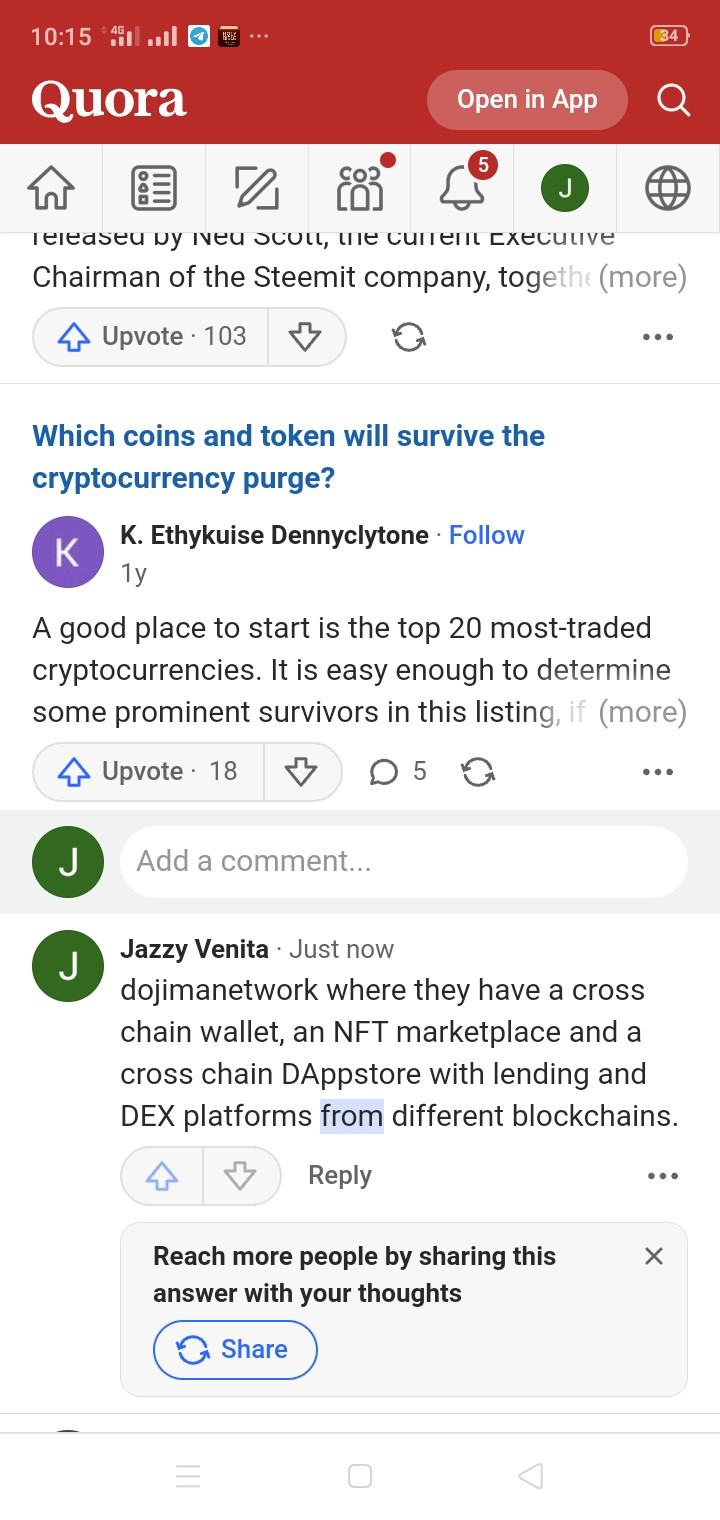Tap the Open in App button
Screen dimensions: 720x1520
click(527, 100)
